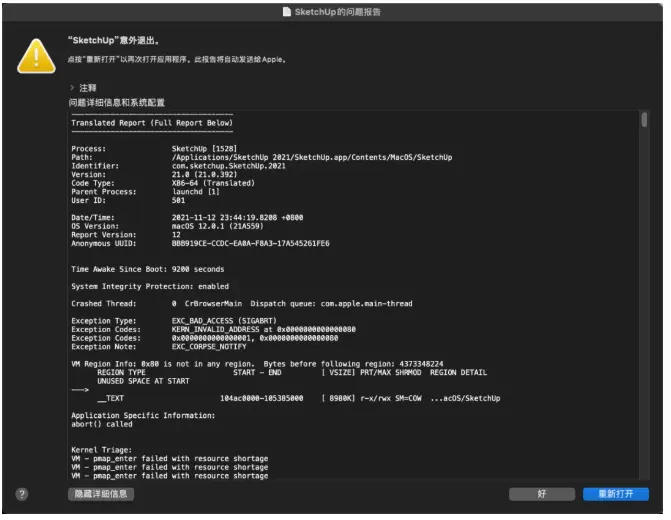Screen dimensions: 671x520
Task: Click the 'abort() called' line
Action: tap(102, 424)
